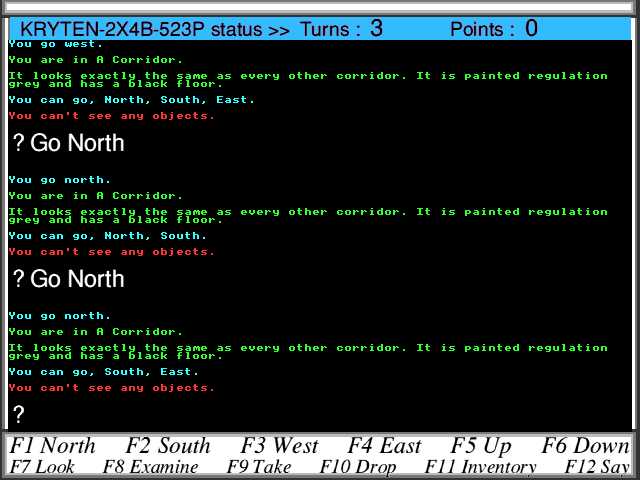Click the 'You go west.' line
Screen dimensions: 640x480
pos(56,44)
